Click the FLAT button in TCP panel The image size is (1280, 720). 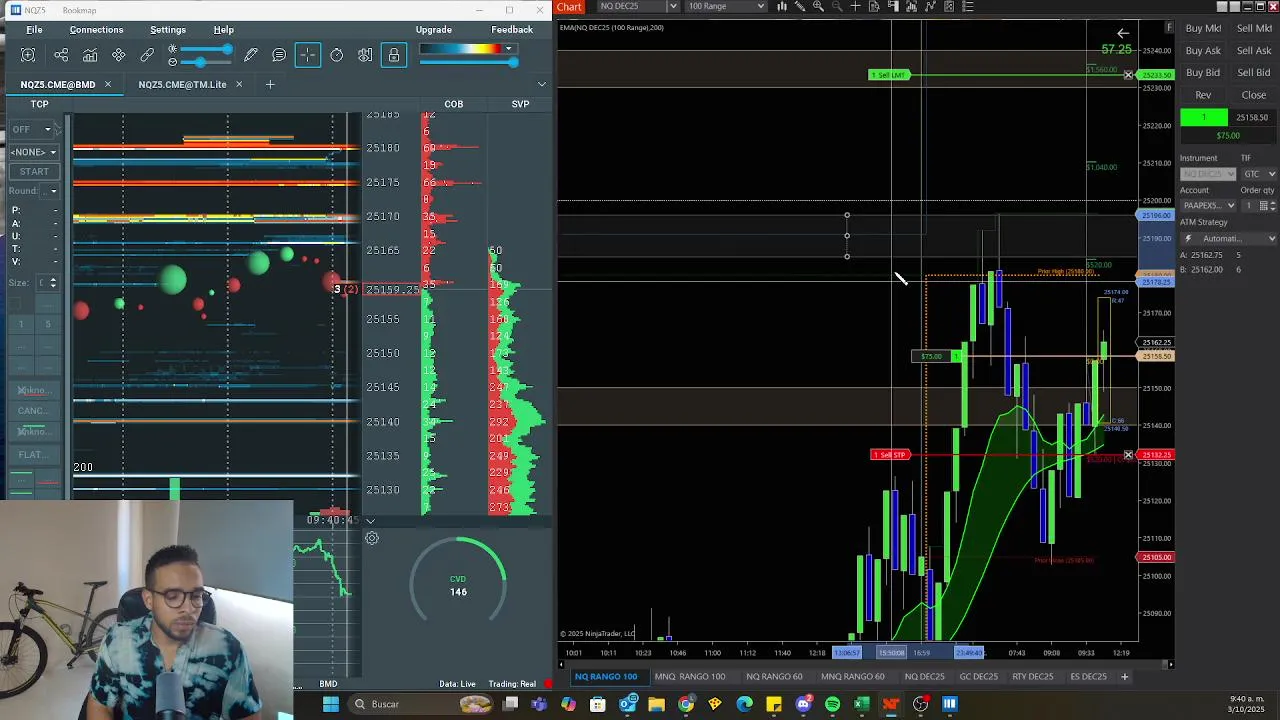click(x=34, y=455)
